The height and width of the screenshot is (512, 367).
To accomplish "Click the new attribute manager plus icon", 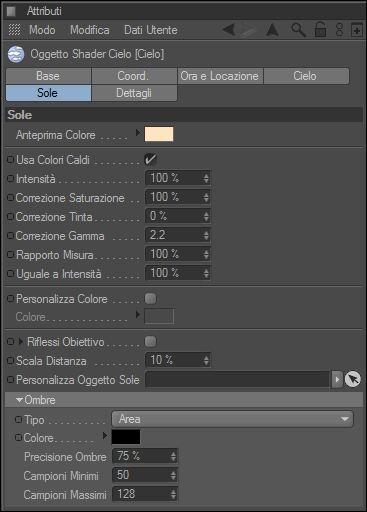I will 357,30.
